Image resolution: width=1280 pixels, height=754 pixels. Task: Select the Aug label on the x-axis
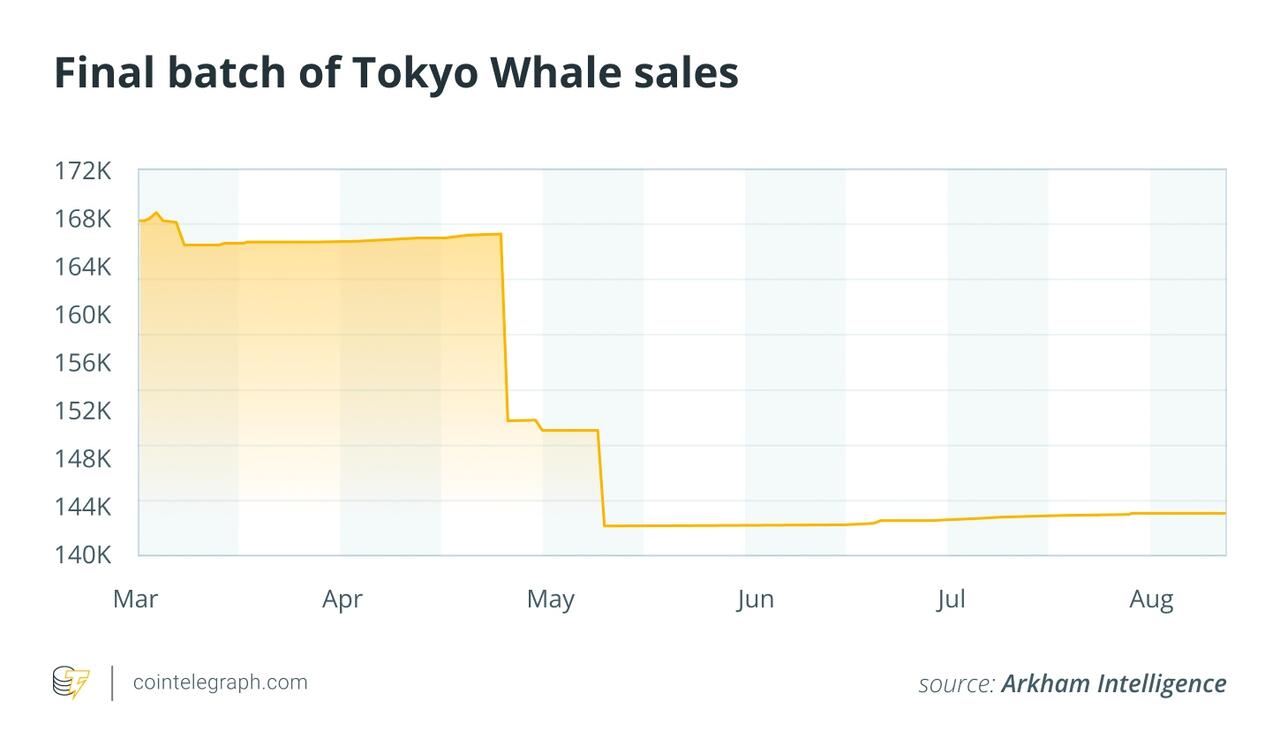tap(1151, 599)
